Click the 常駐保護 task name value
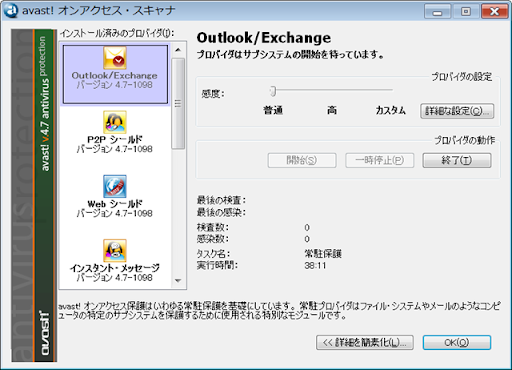The width and height of the screenshot is (512, 370). pos(323,254)
